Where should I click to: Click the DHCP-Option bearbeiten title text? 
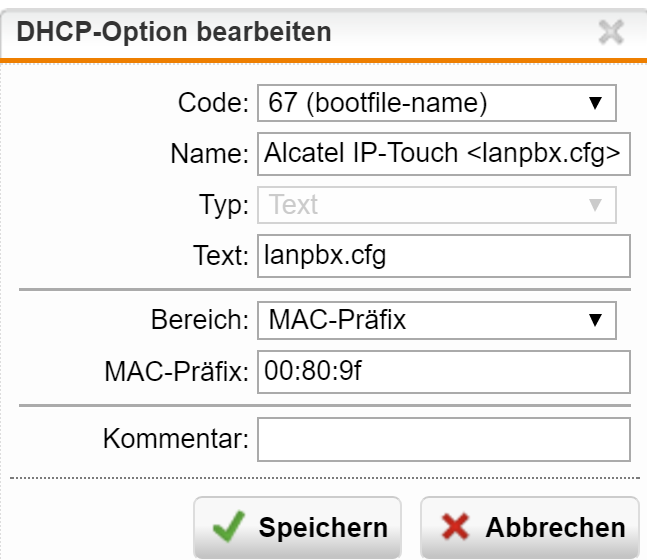(x=174, y=32)
